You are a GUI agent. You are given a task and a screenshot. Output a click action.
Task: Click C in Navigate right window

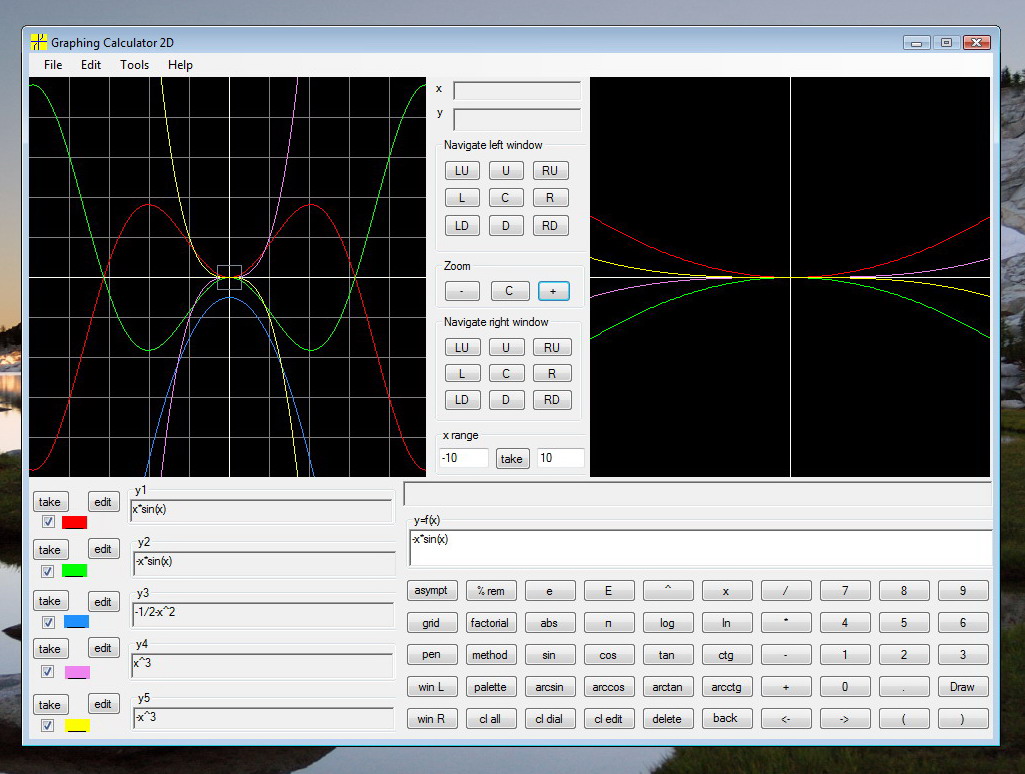[x=506, y=373]
